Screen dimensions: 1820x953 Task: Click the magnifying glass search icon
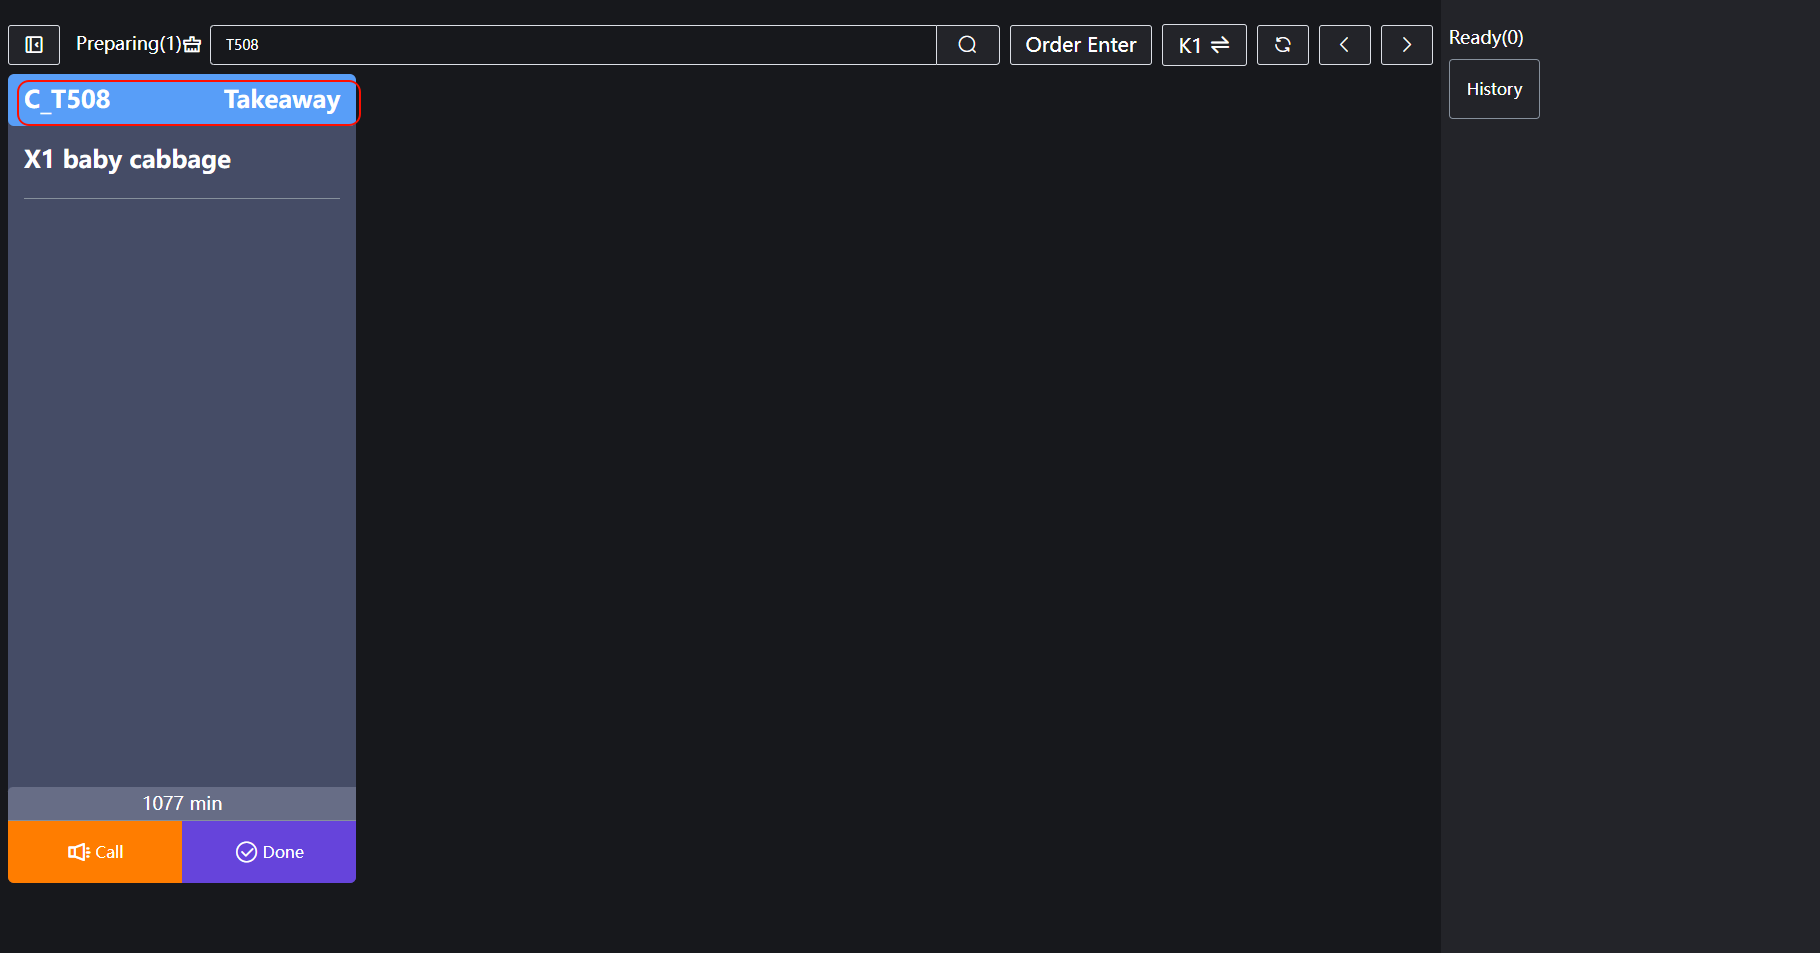(x=967, y=45)
